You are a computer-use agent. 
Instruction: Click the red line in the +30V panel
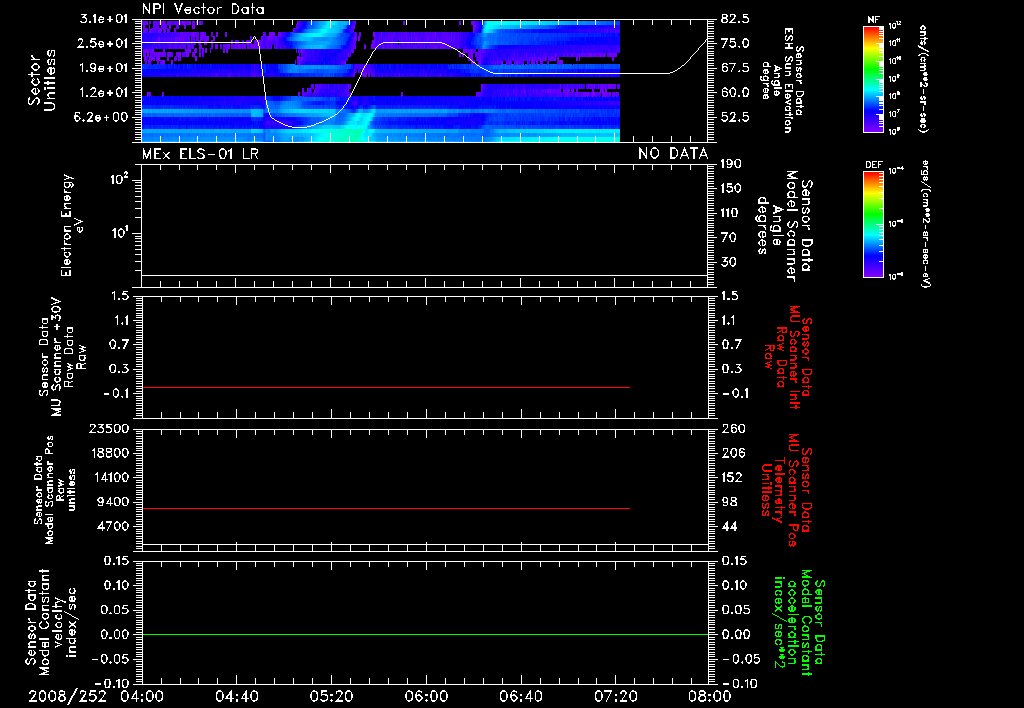pyautogui.click(x=385, y=387)
